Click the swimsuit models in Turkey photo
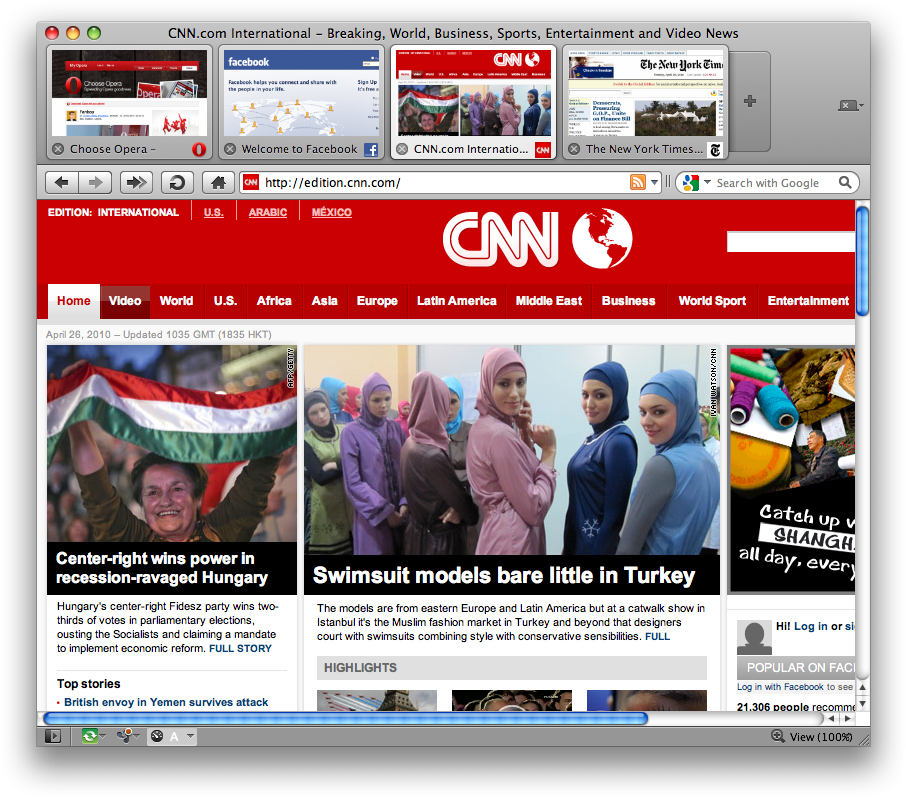 (511, 450)
